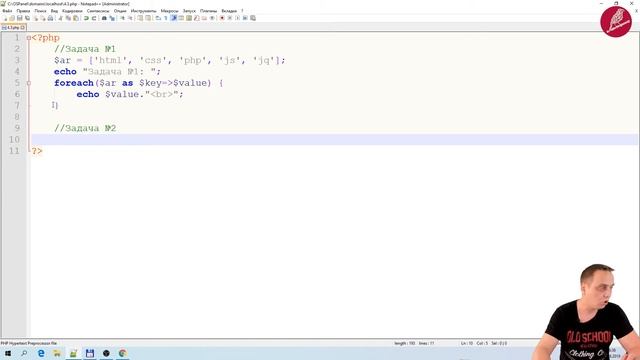Open the Function List panel icon

(197, 18)
